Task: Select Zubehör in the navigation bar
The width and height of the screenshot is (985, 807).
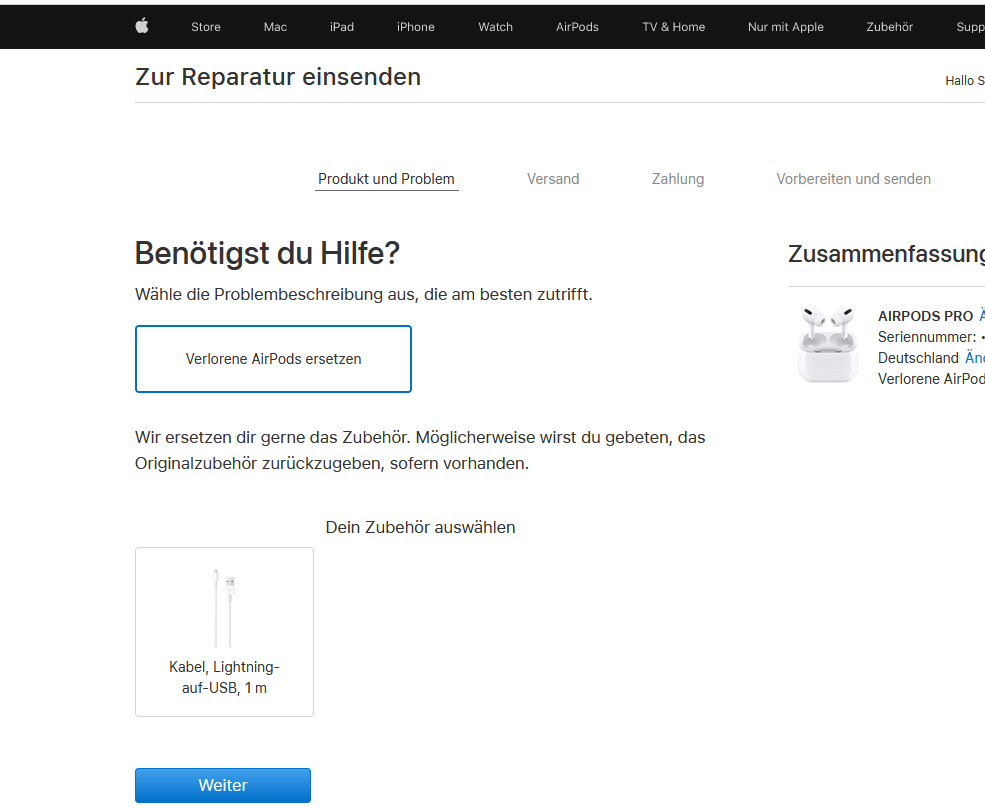Action: click(x=890, y=27)
